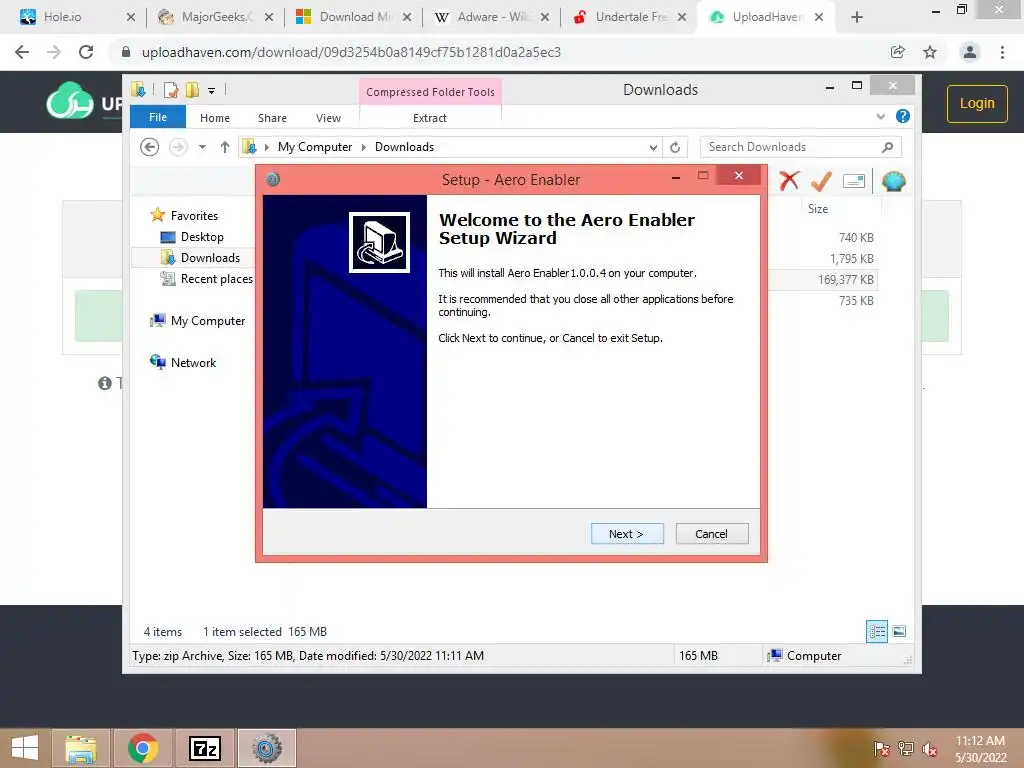Click the Chrome address bar URL
The width and height of the screenshot is (1024, 768).
351,52
